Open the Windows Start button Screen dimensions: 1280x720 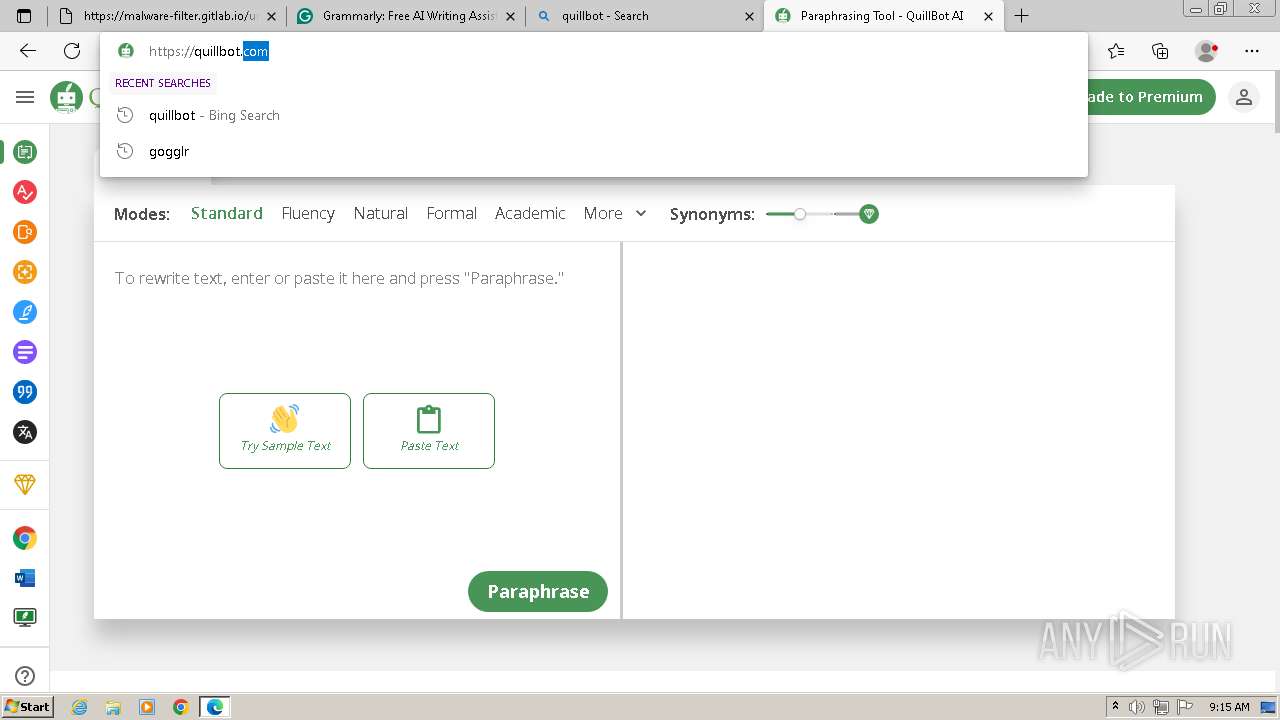tap(27, 707)
